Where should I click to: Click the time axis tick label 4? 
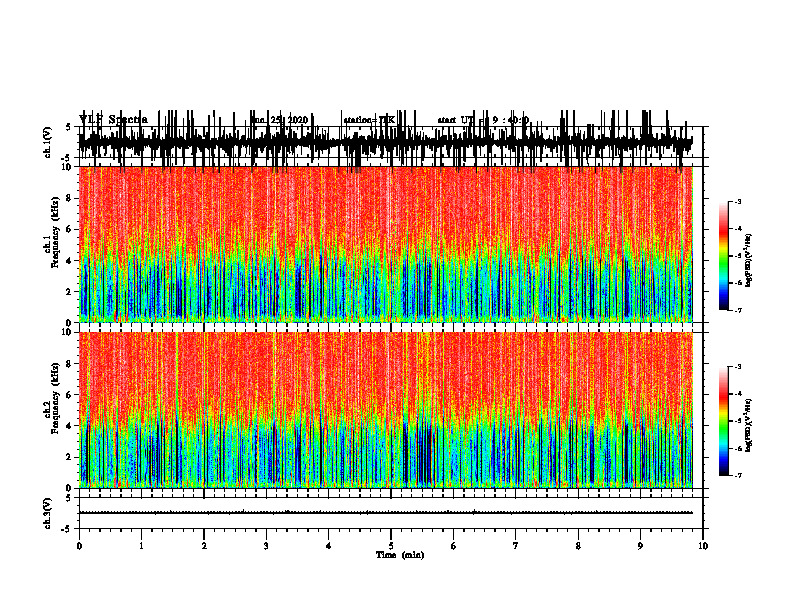(x=329, y=546)
